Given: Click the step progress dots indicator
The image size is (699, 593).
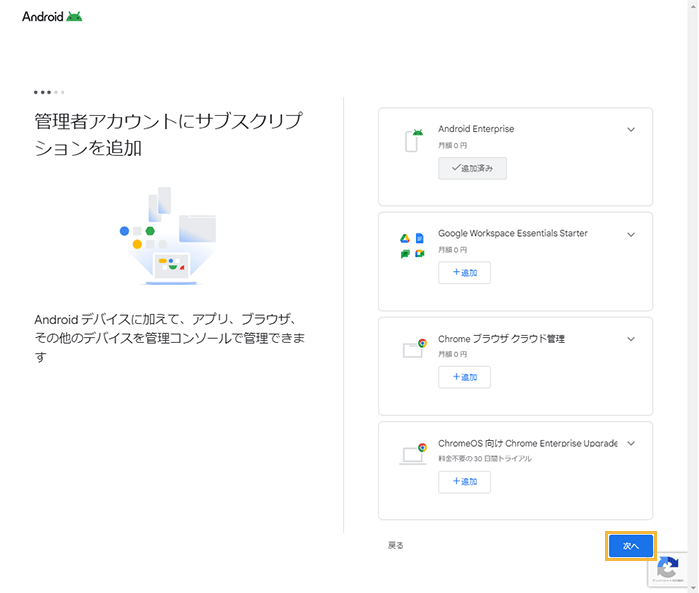Looking at the screenshot, I should pos(49,92).
